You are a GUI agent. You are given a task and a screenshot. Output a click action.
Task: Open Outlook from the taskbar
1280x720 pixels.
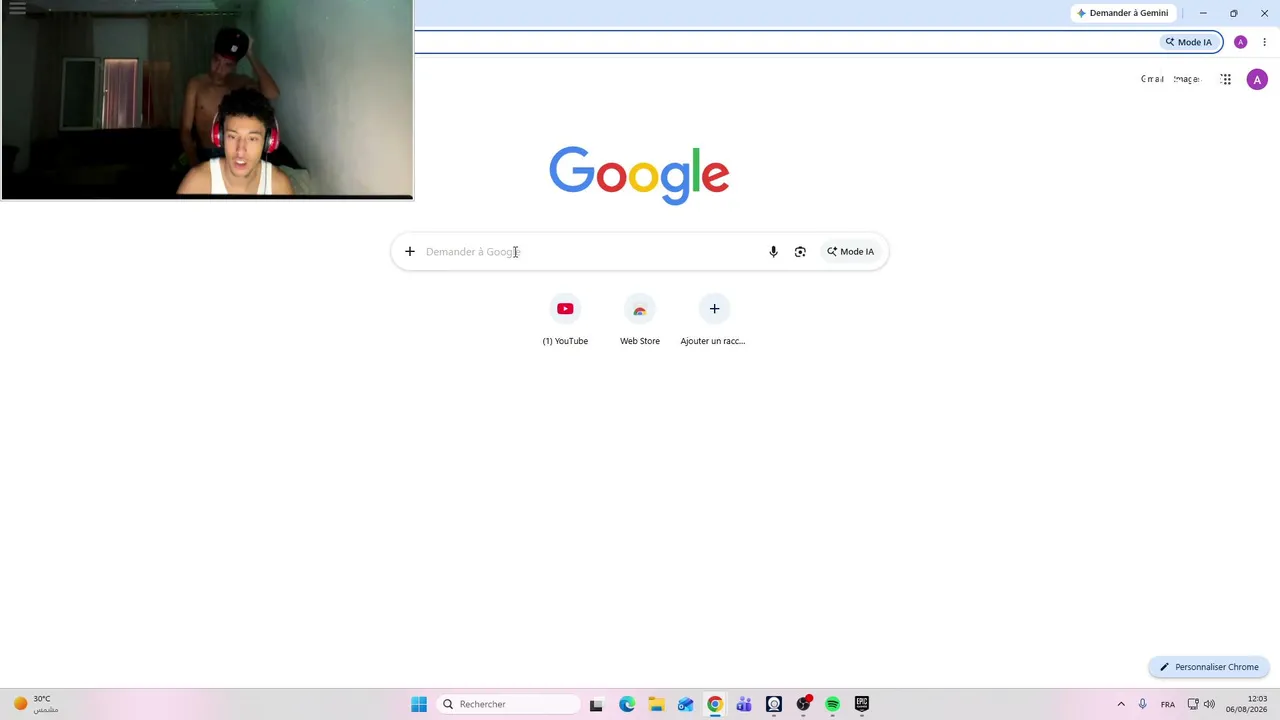point(685,704)
